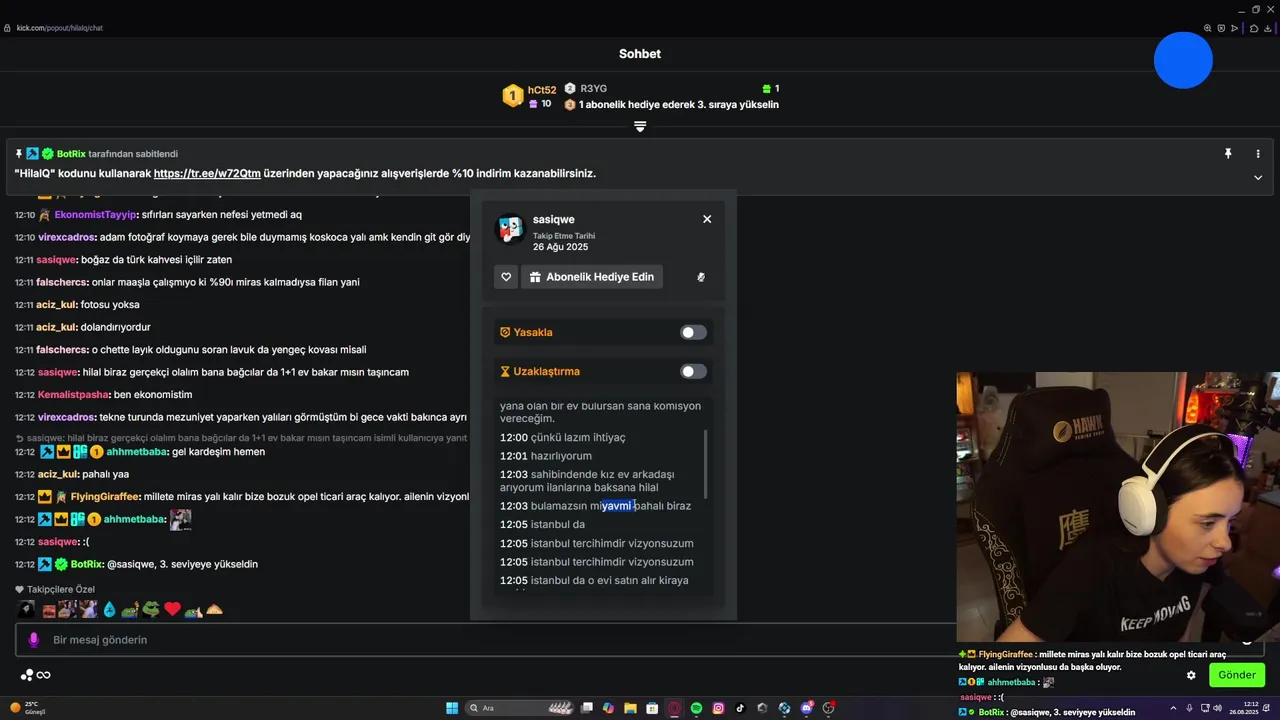Expand the gift leaderboard arrow below header

(640, 126)
